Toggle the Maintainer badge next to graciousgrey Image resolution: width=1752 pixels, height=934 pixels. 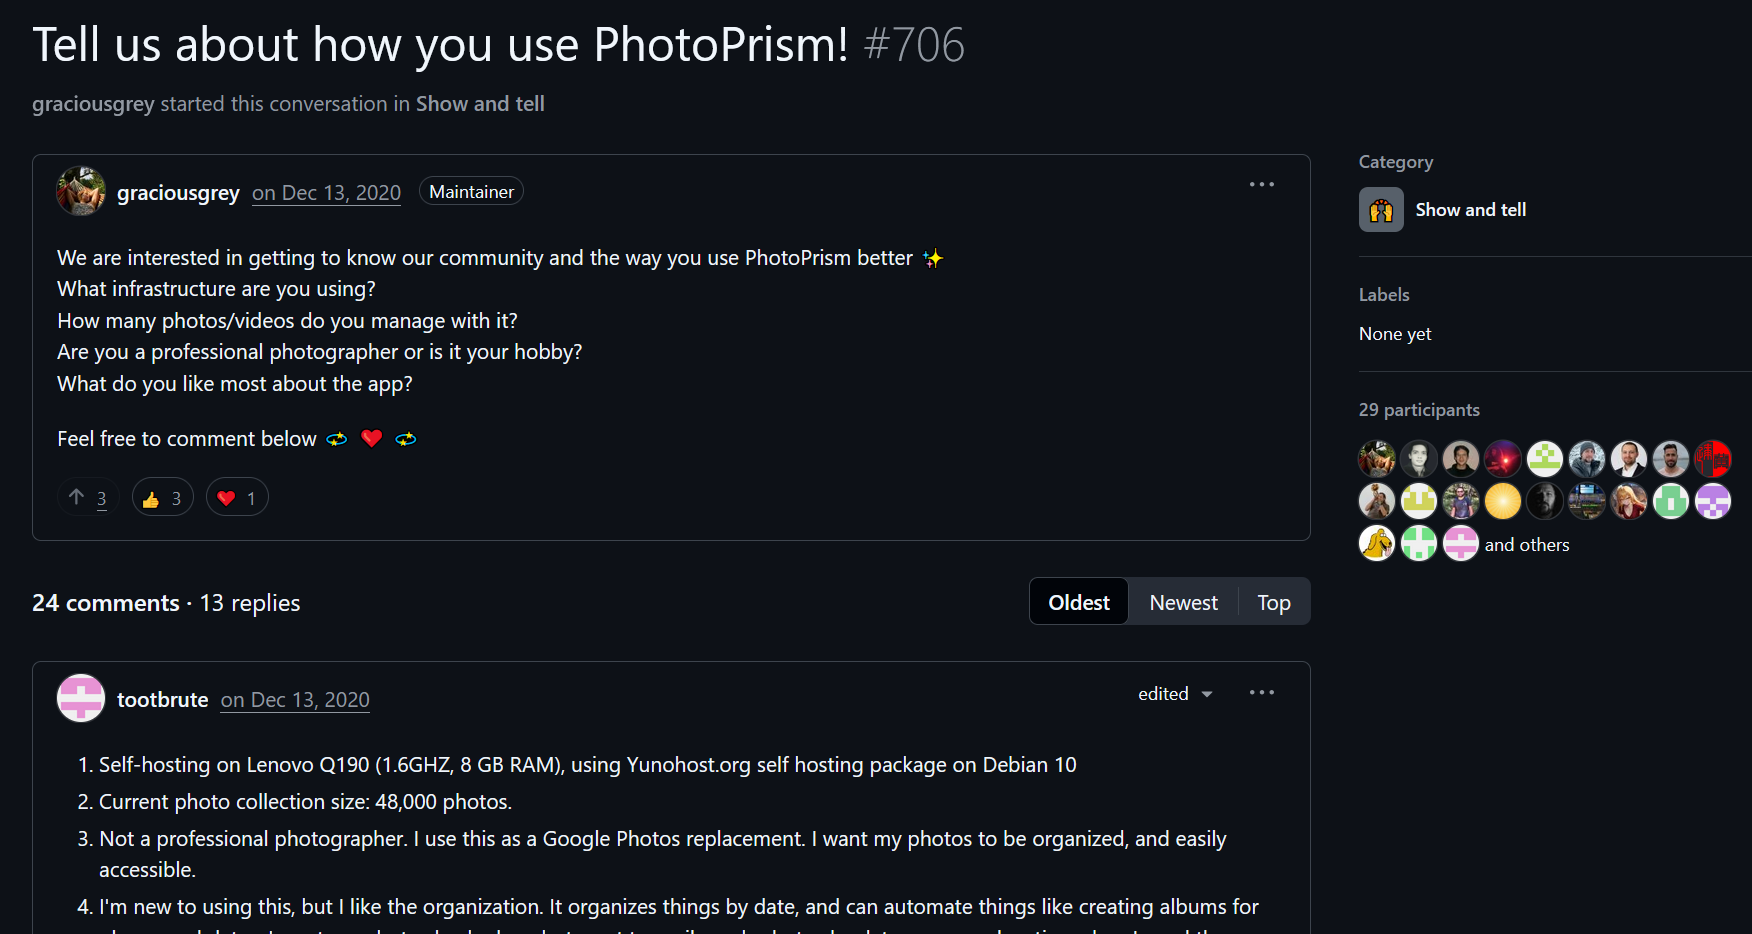tap(471, 190)
